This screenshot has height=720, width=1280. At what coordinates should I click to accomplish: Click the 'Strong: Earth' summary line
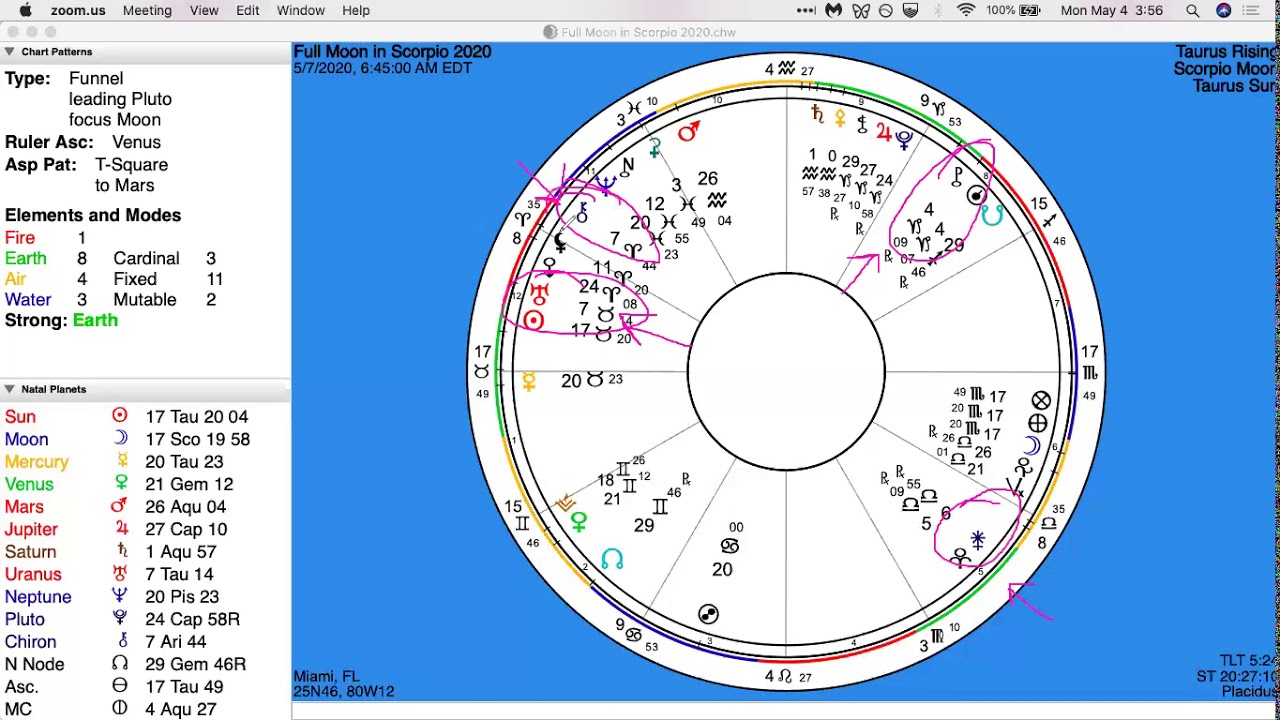coord(61,320)
